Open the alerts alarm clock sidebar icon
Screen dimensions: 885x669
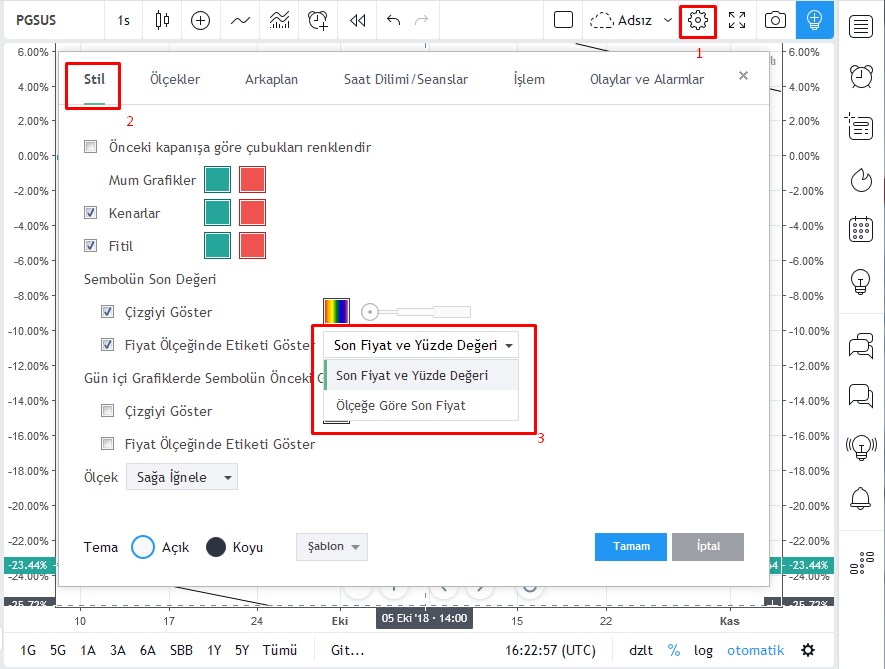[x=861, y=76]
